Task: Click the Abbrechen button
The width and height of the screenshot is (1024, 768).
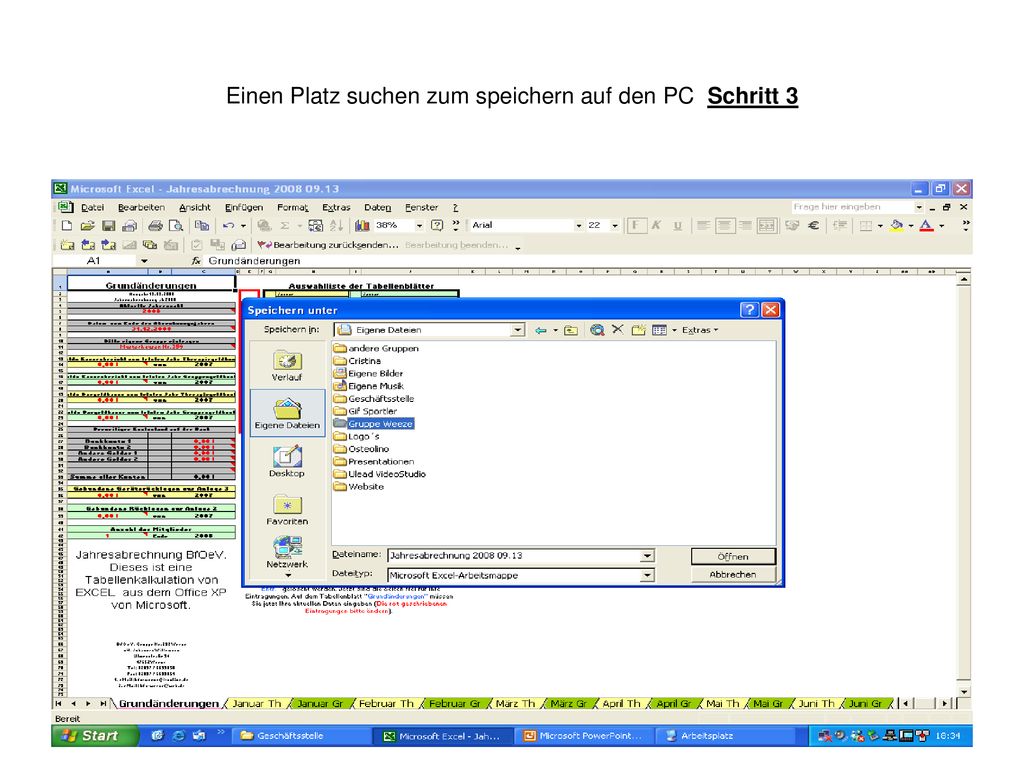Action: (x=733, y=575)
